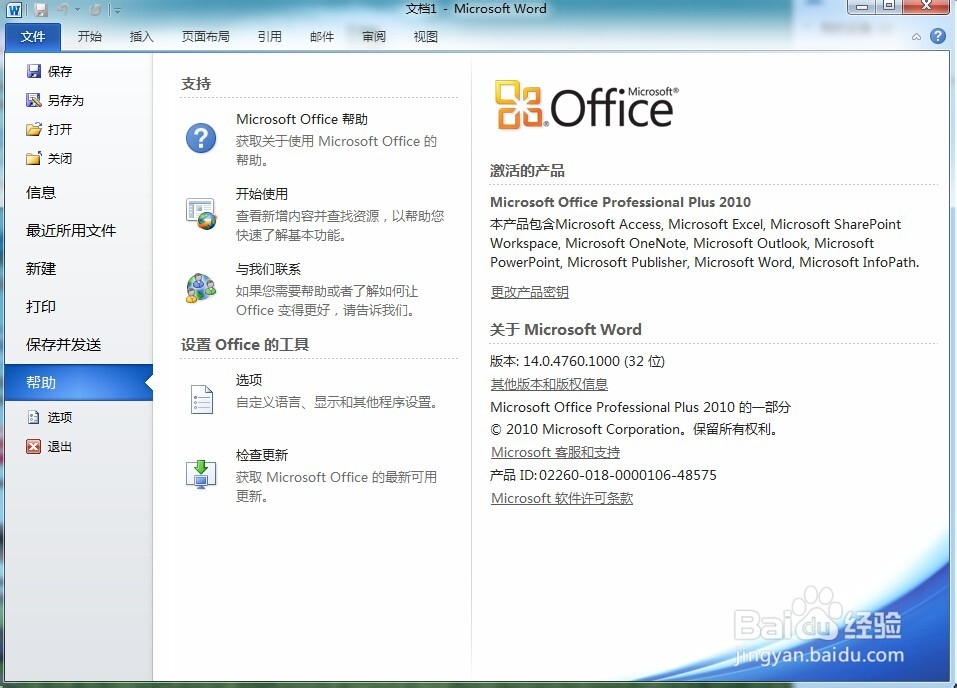Screen dimensions: 957x688
Task: Open the undo history dropdown arrow
Action: [78, 10]
